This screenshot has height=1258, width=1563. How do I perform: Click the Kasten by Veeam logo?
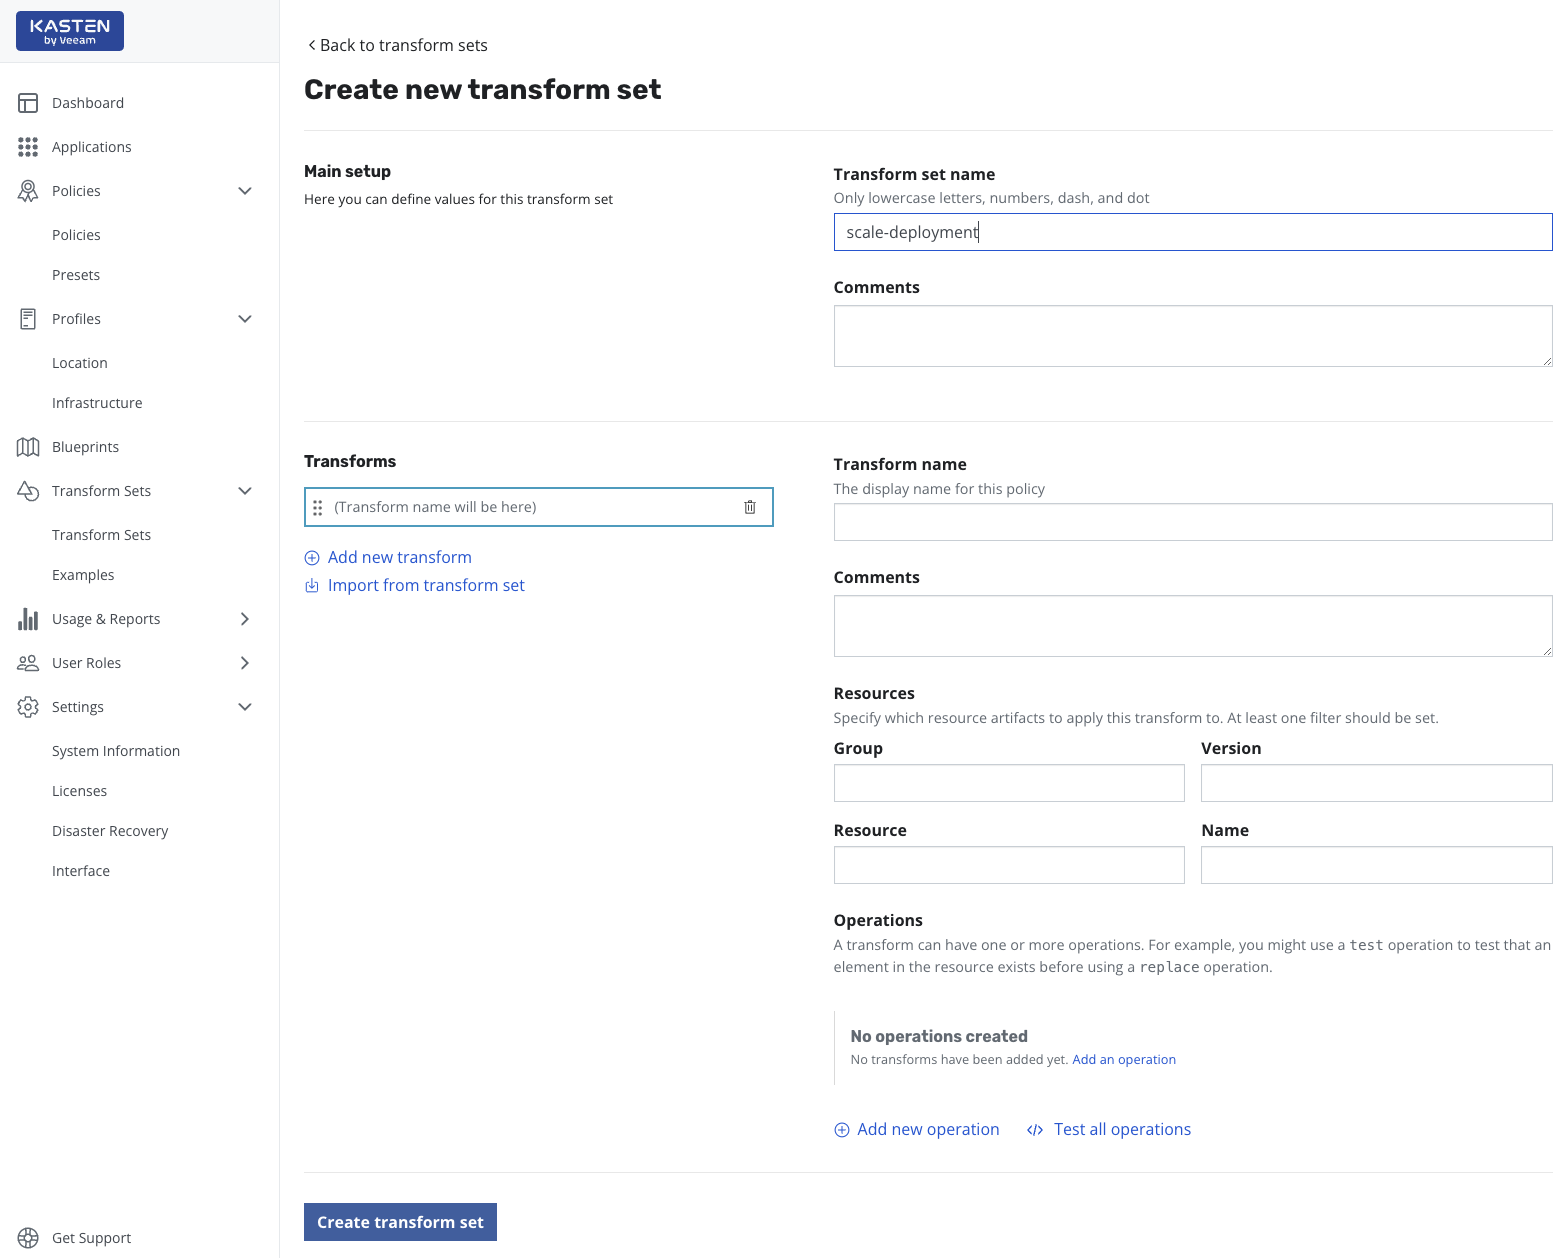pyautogui.click(x=70, y=31)
